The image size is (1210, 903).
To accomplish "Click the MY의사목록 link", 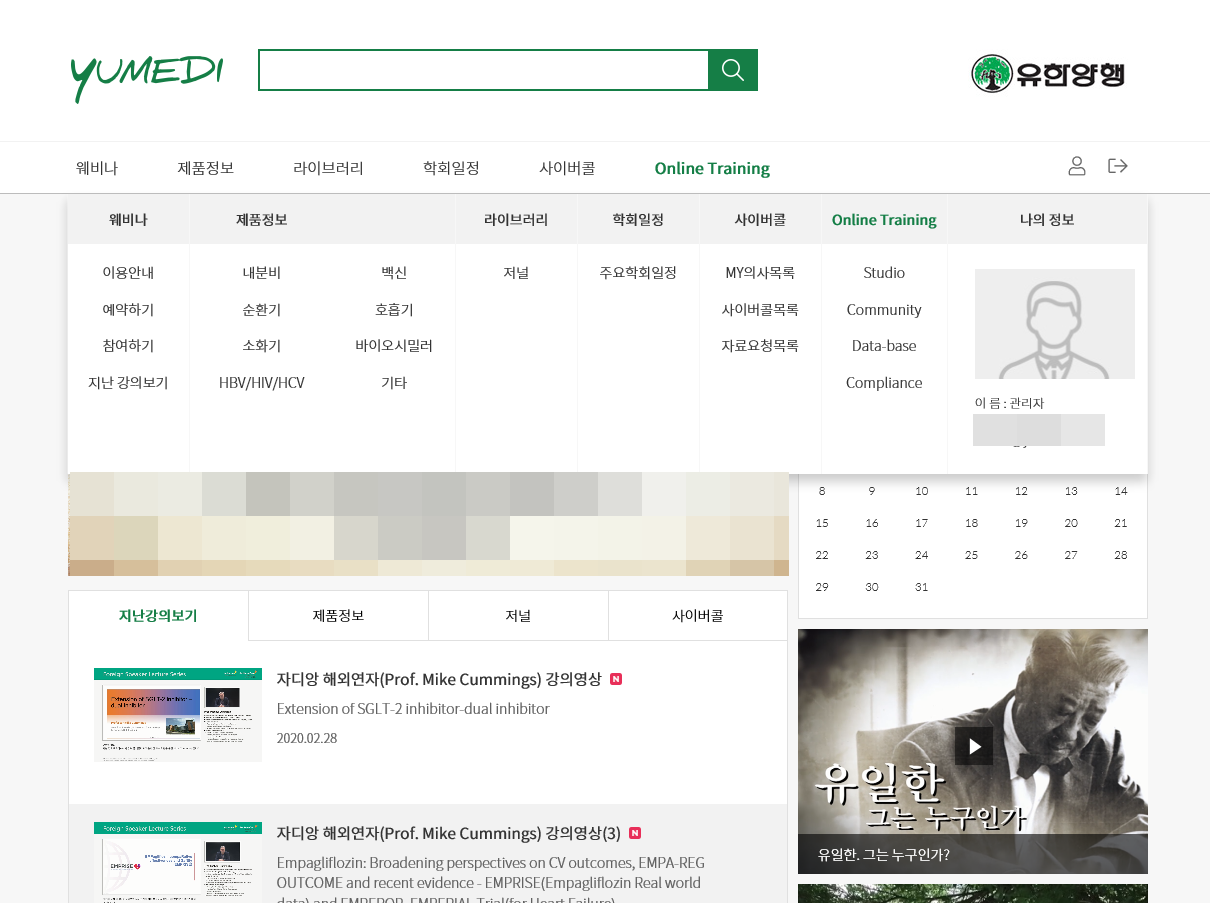I will click(760, 272).
